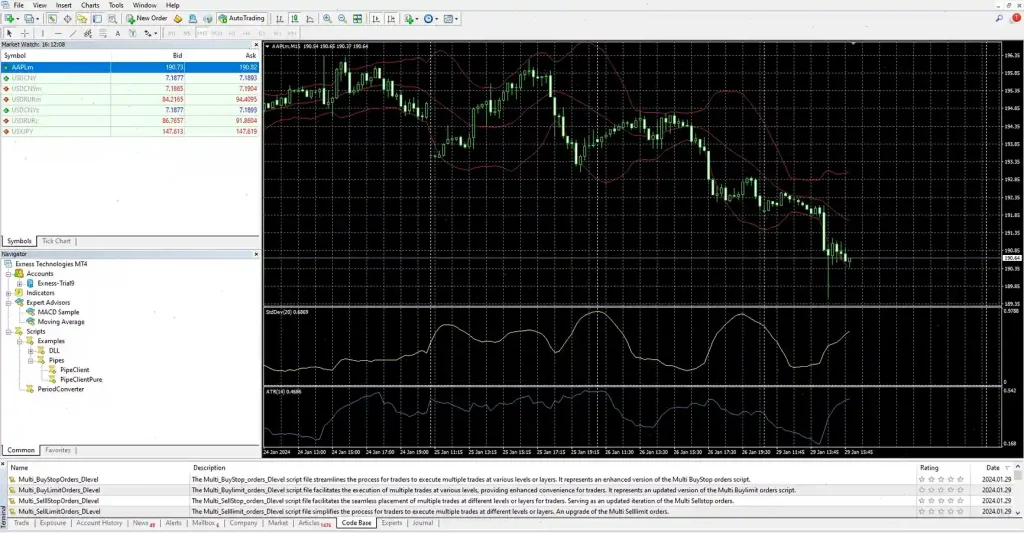
Task: Open the Profiles dropdown arrow
Action: pyautogui.click(x=38, y=19)
